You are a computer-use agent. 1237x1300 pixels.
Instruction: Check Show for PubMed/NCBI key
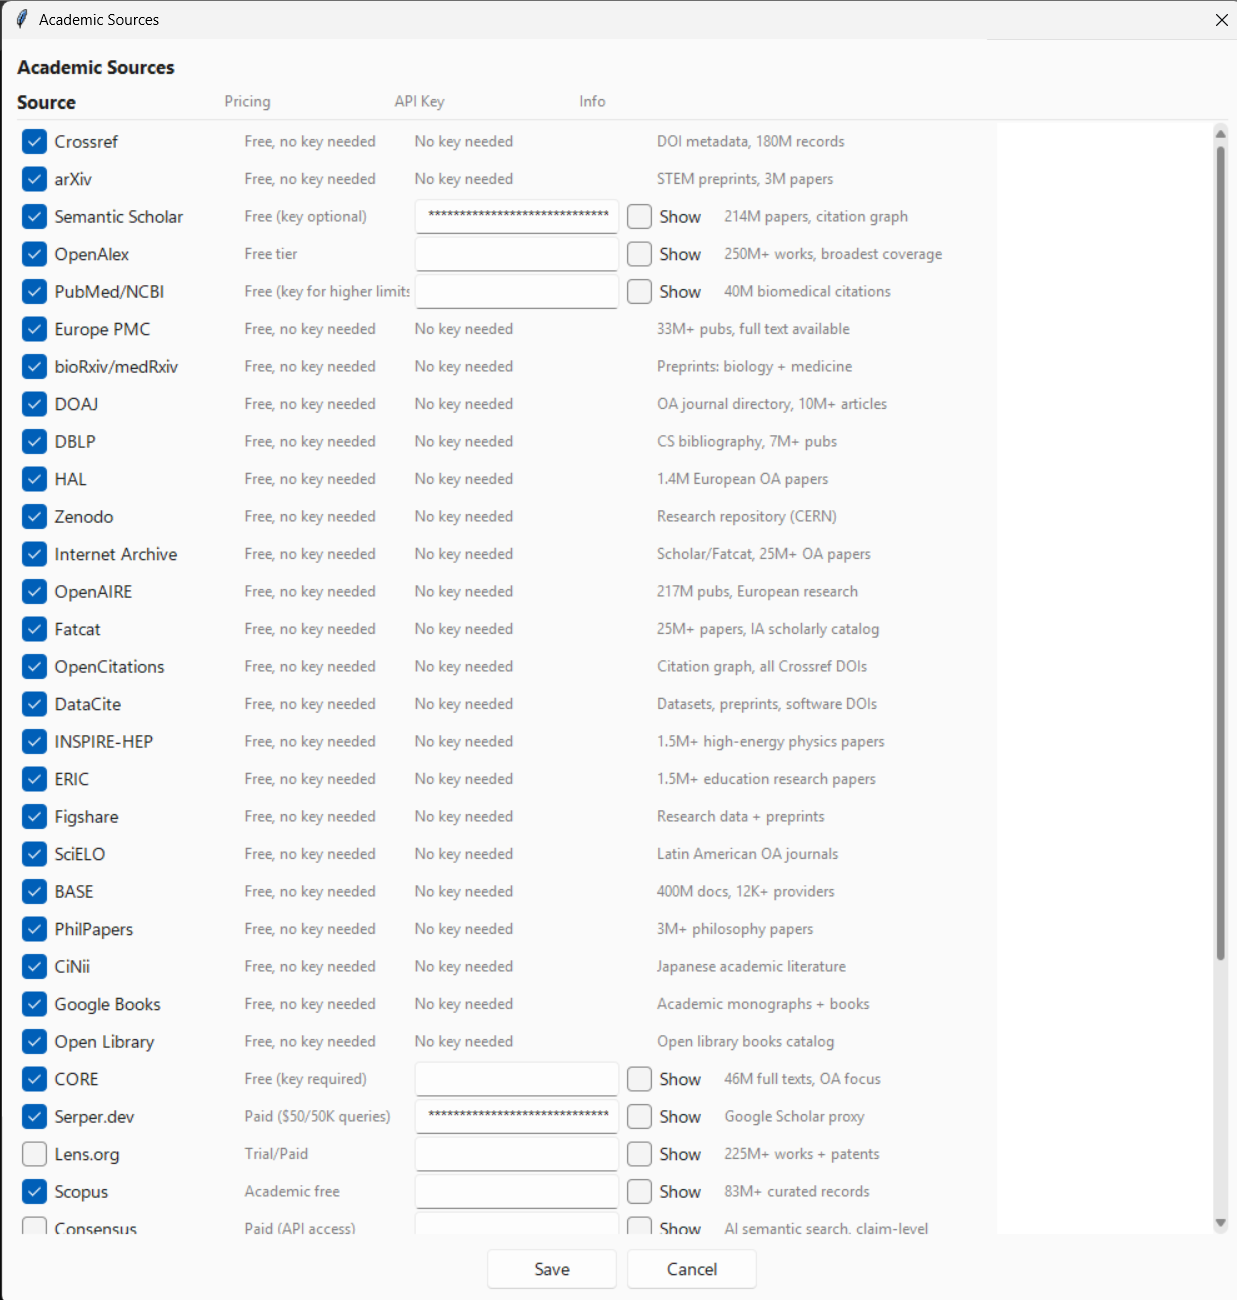pyautogui.click(x=640, y=292)
